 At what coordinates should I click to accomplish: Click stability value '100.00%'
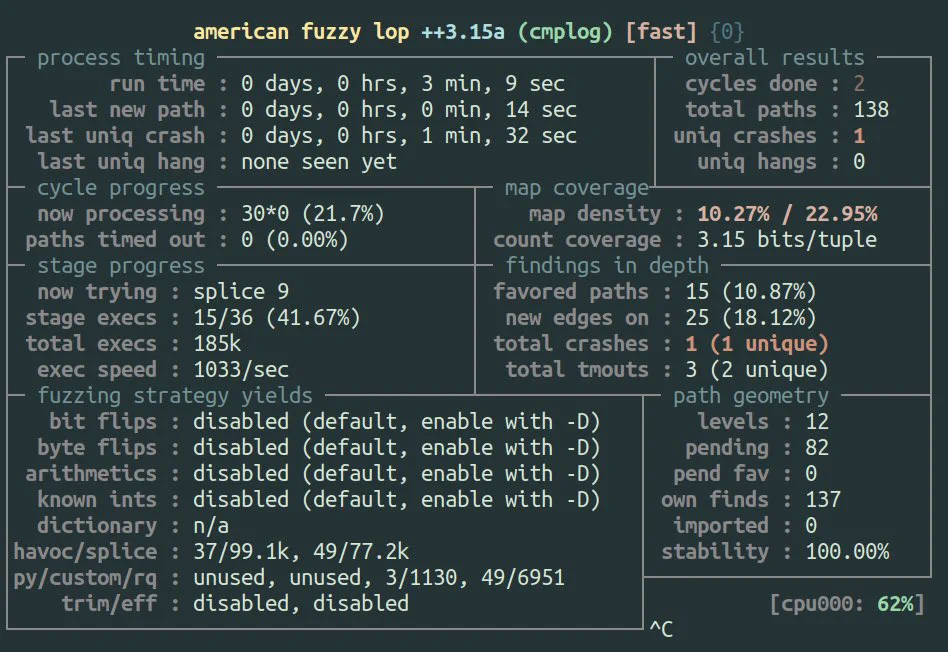pyautogui.click(x=847, y=552)
